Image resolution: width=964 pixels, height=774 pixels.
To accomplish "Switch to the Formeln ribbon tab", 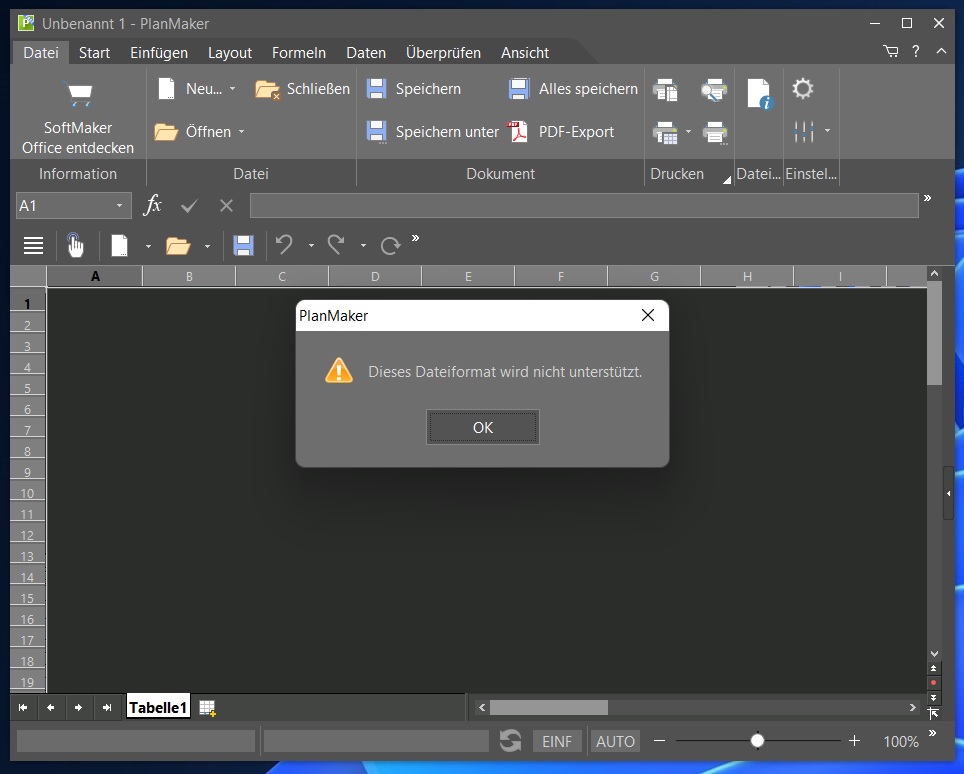I will coord(299,53).
